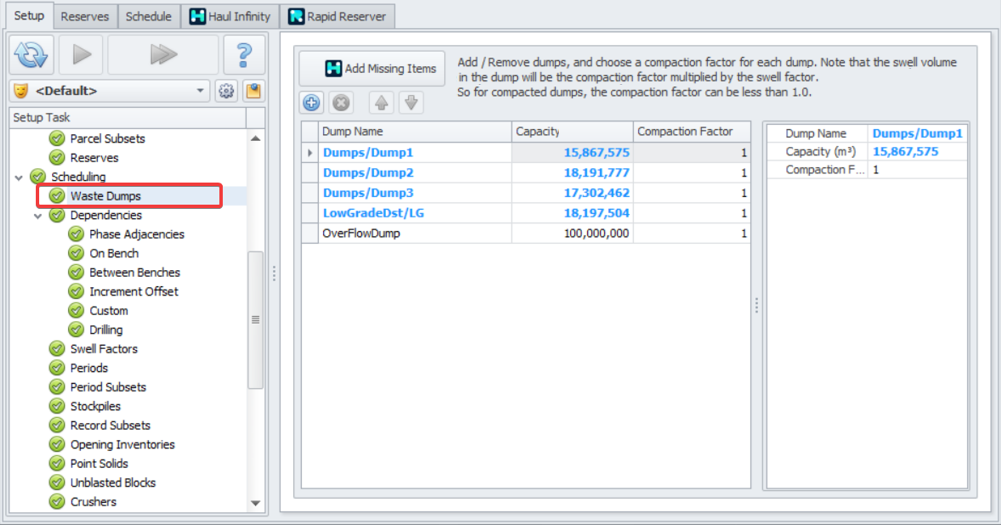The height and width of the screenshot is (525, 1001).
Task: Click the refresh arrows icon
Action: (31, 55)
